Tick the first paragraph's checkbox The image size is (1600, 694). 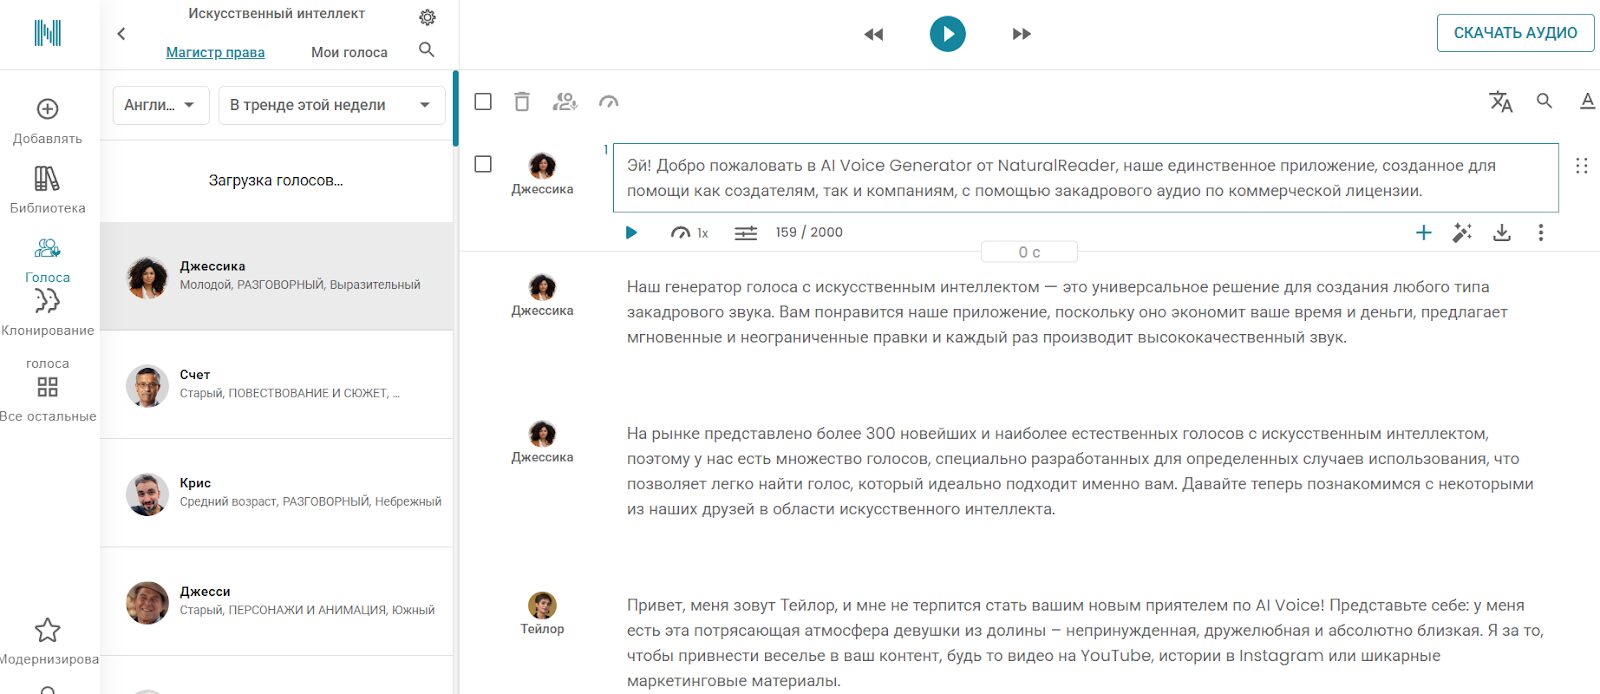483,164
